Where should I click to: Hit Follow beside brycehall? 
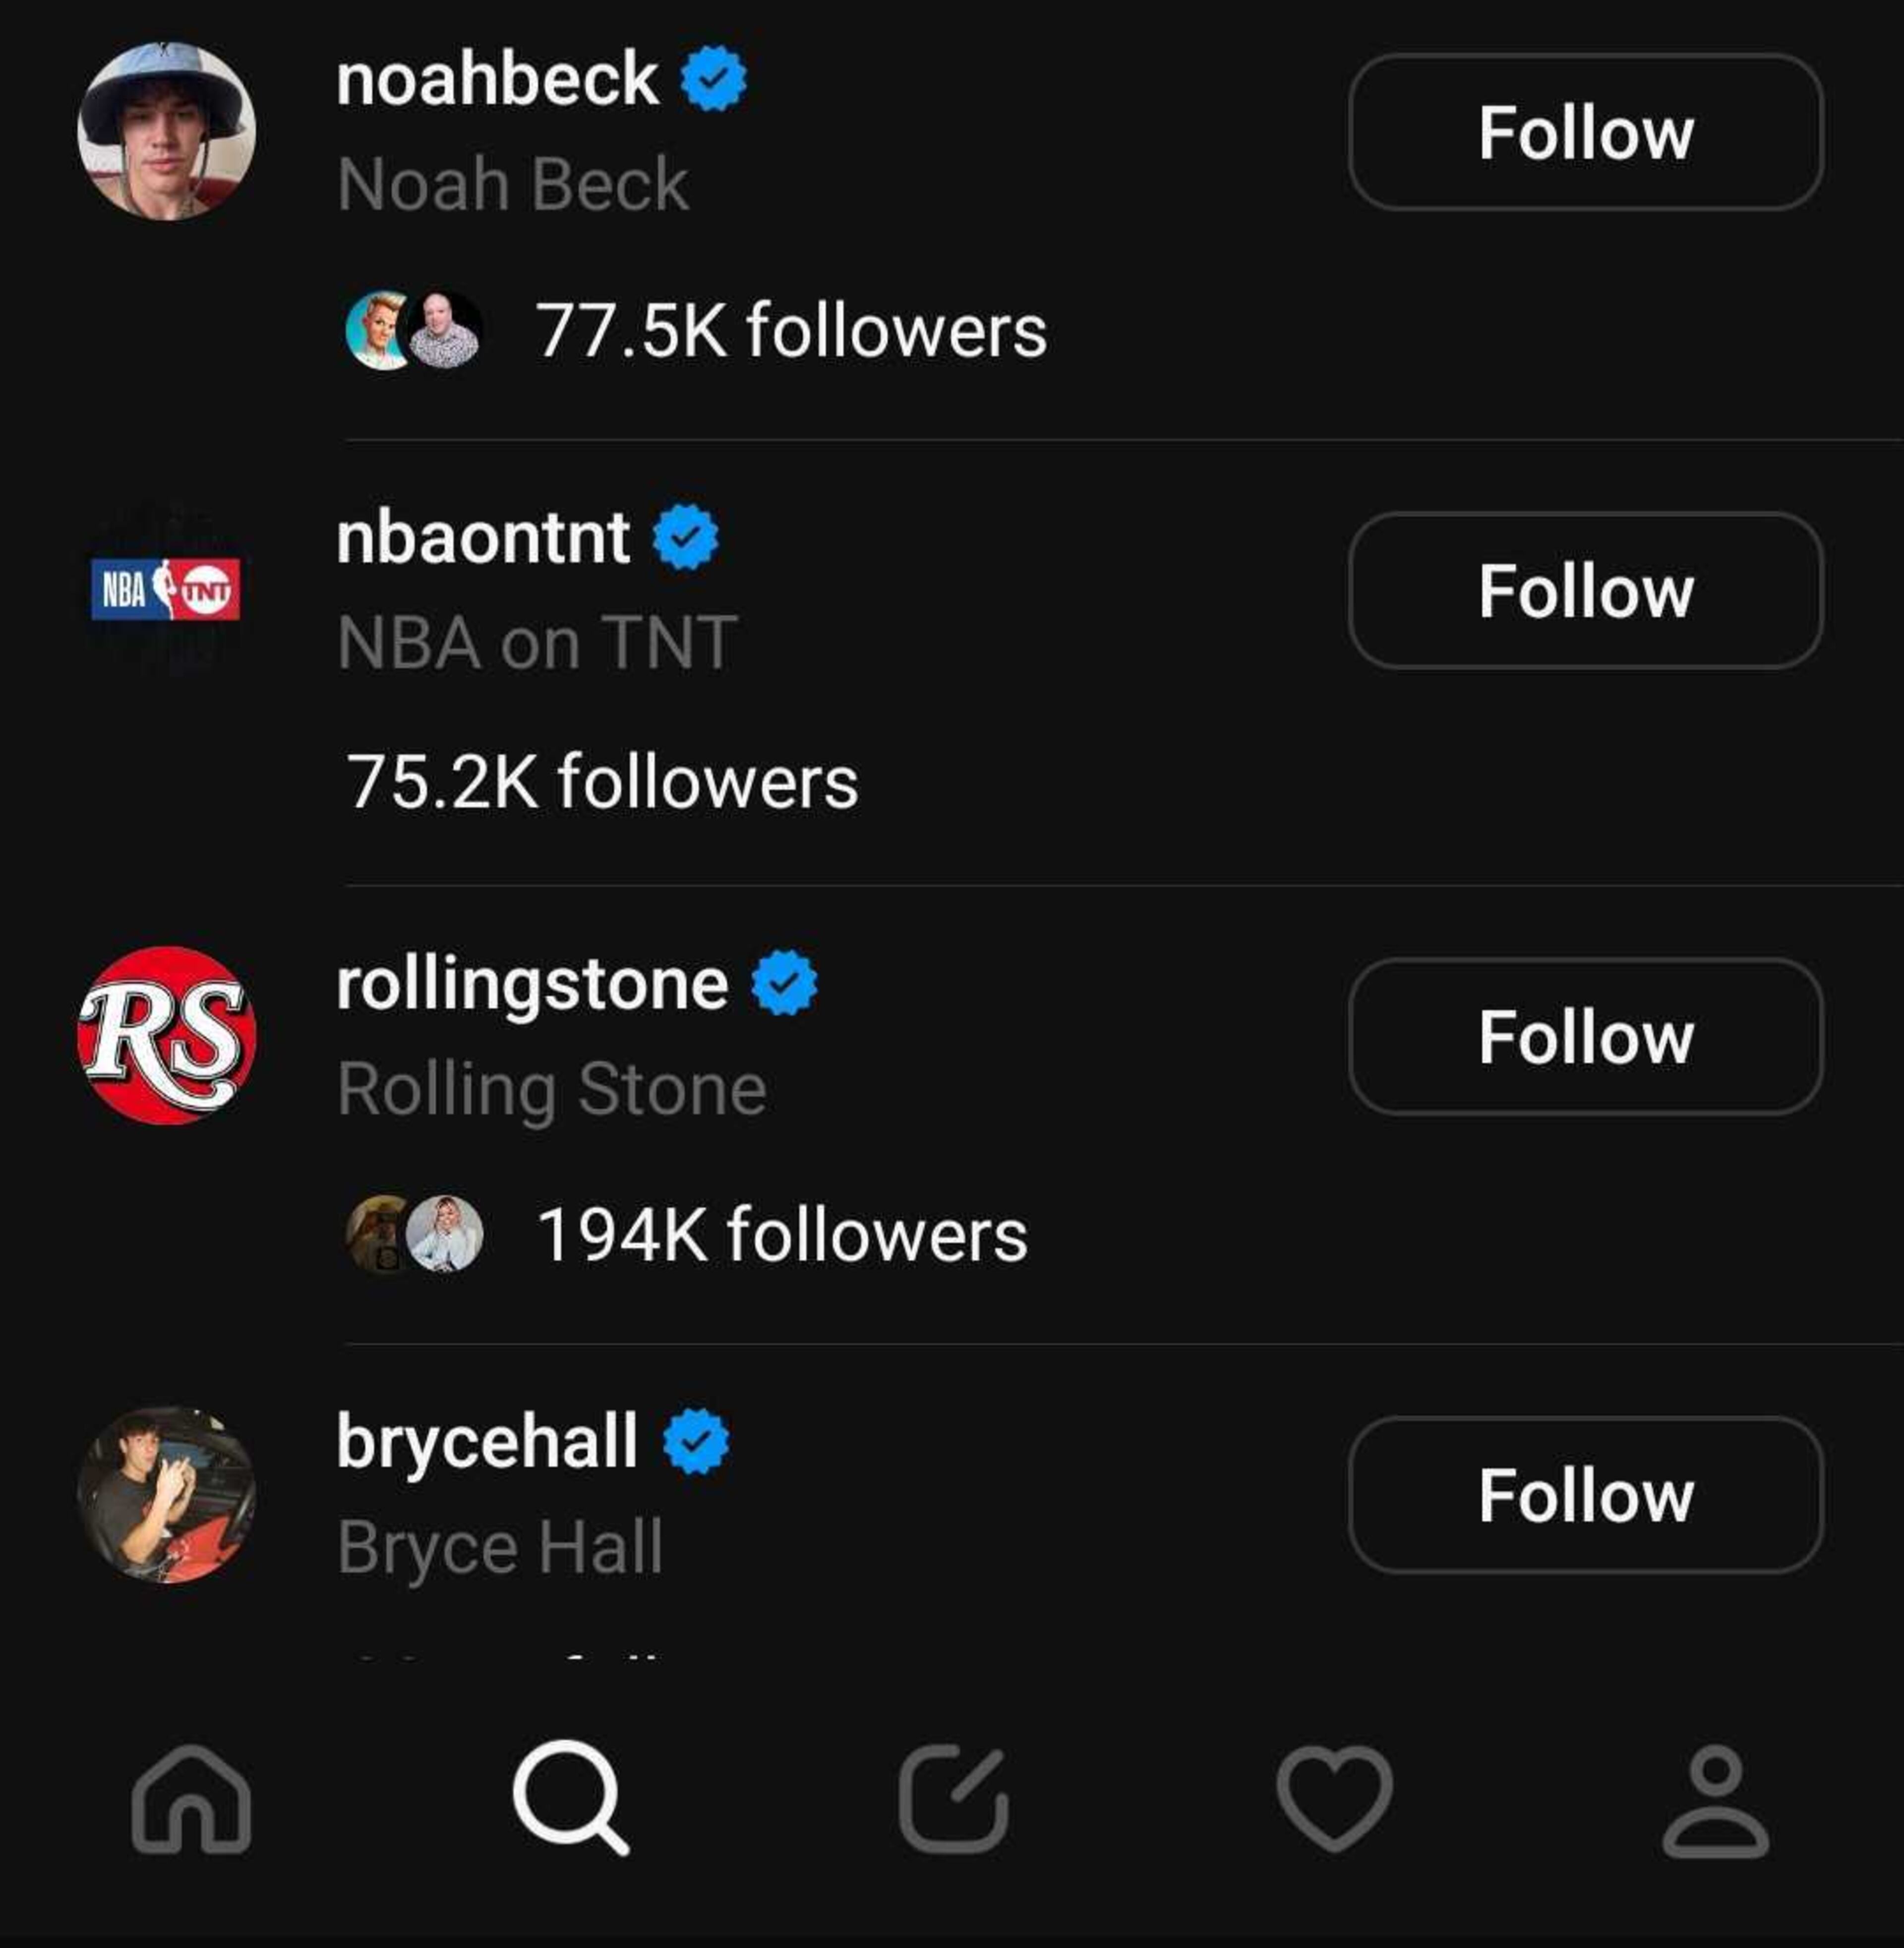coord(1585,1495)
